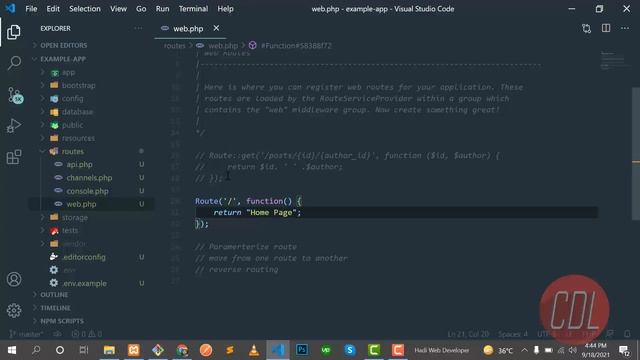
Task: Open Task View on the taskbar
Action: [84, 350]
